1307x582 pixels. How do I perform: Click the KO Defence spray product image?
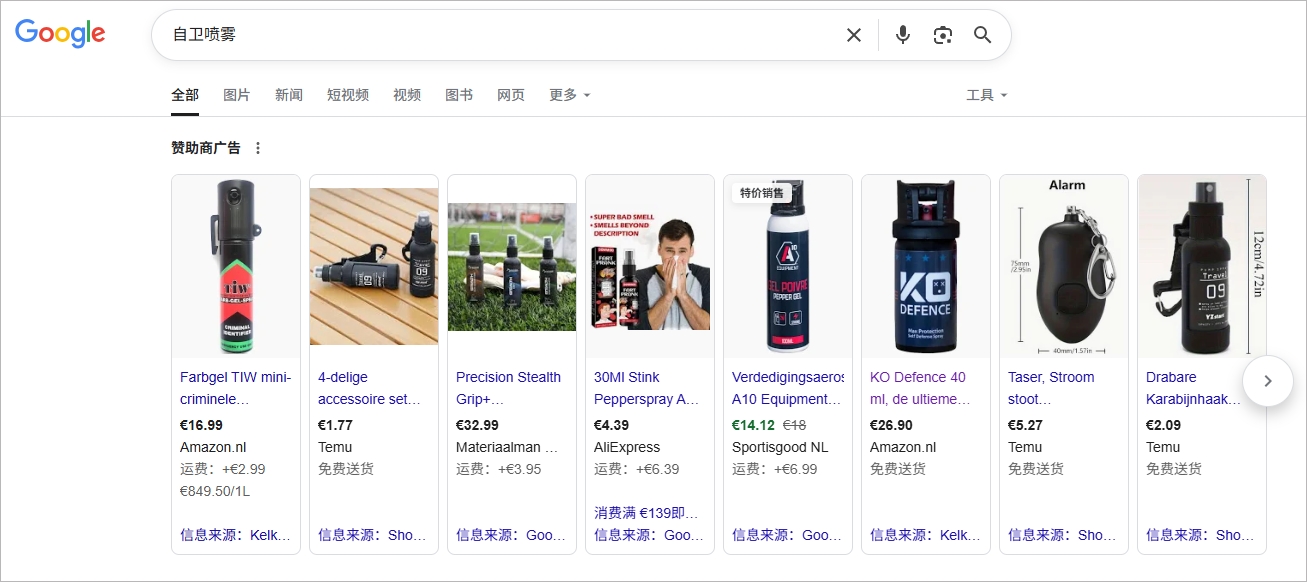(x=925, y=267)
